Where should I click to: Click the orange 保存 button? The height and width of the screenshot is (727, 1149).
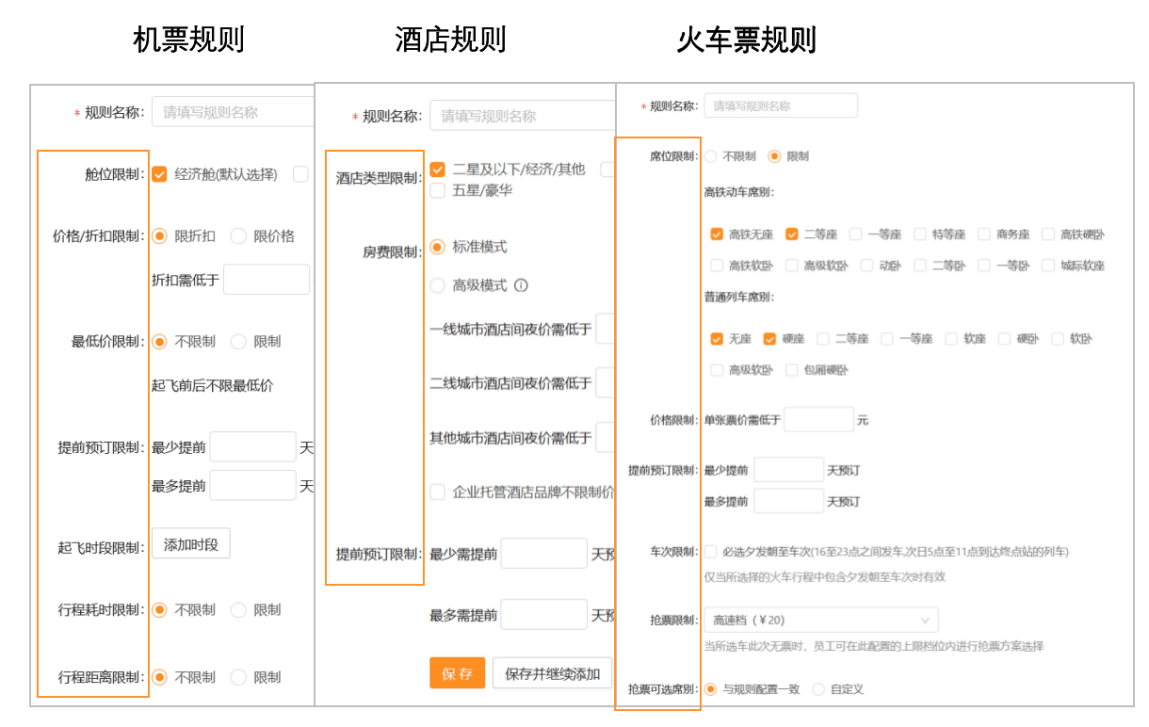457,674
